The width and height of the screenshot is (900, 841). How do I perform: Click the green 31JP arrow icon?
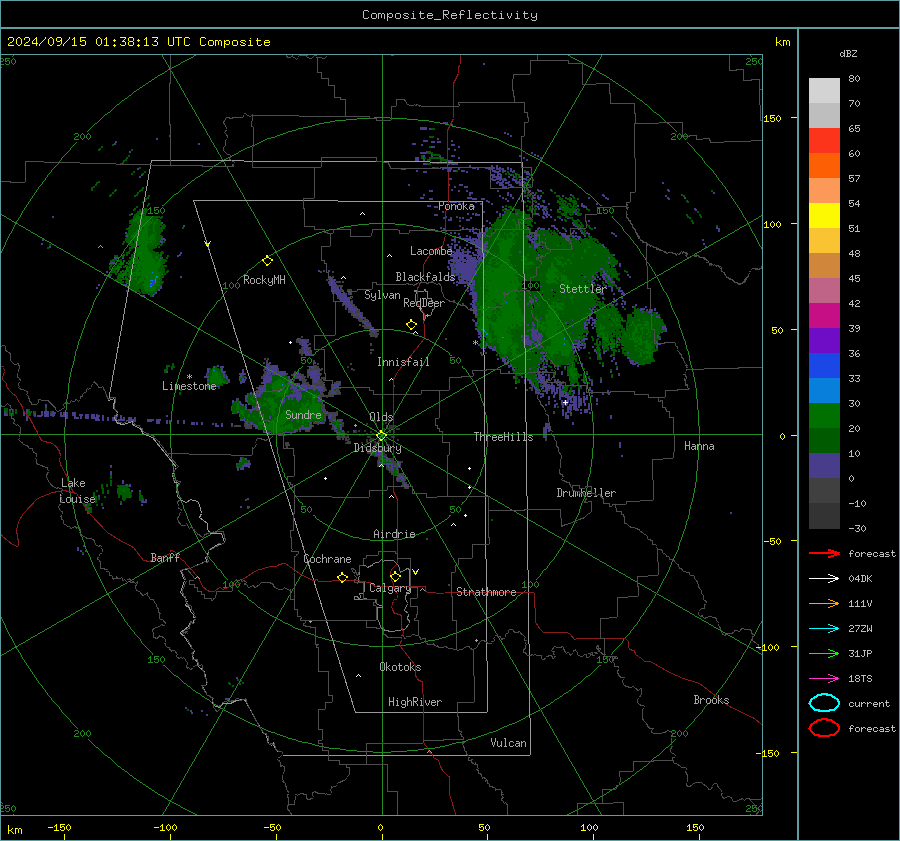click(824, 653)
